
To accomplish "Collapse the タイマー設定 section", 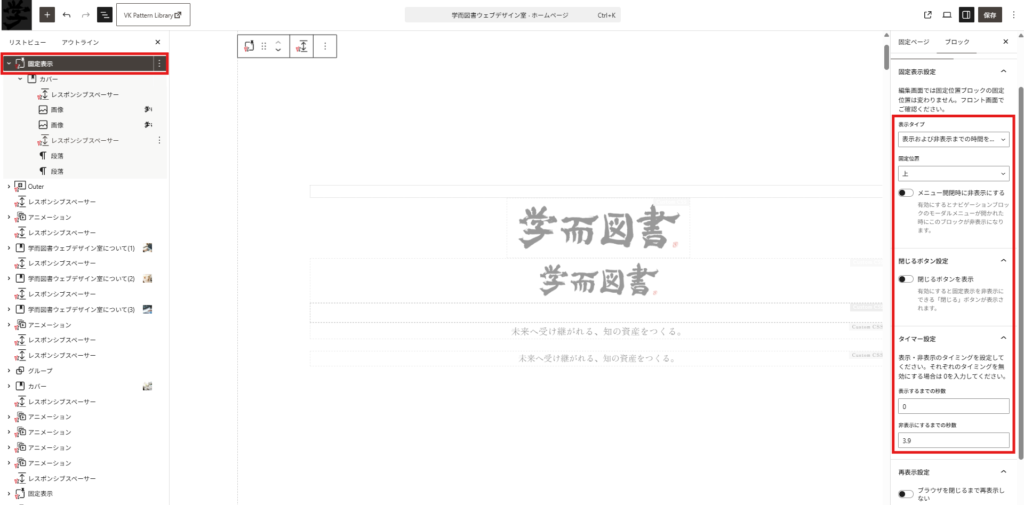I will pyautogui.click(x=1003, y=338).
